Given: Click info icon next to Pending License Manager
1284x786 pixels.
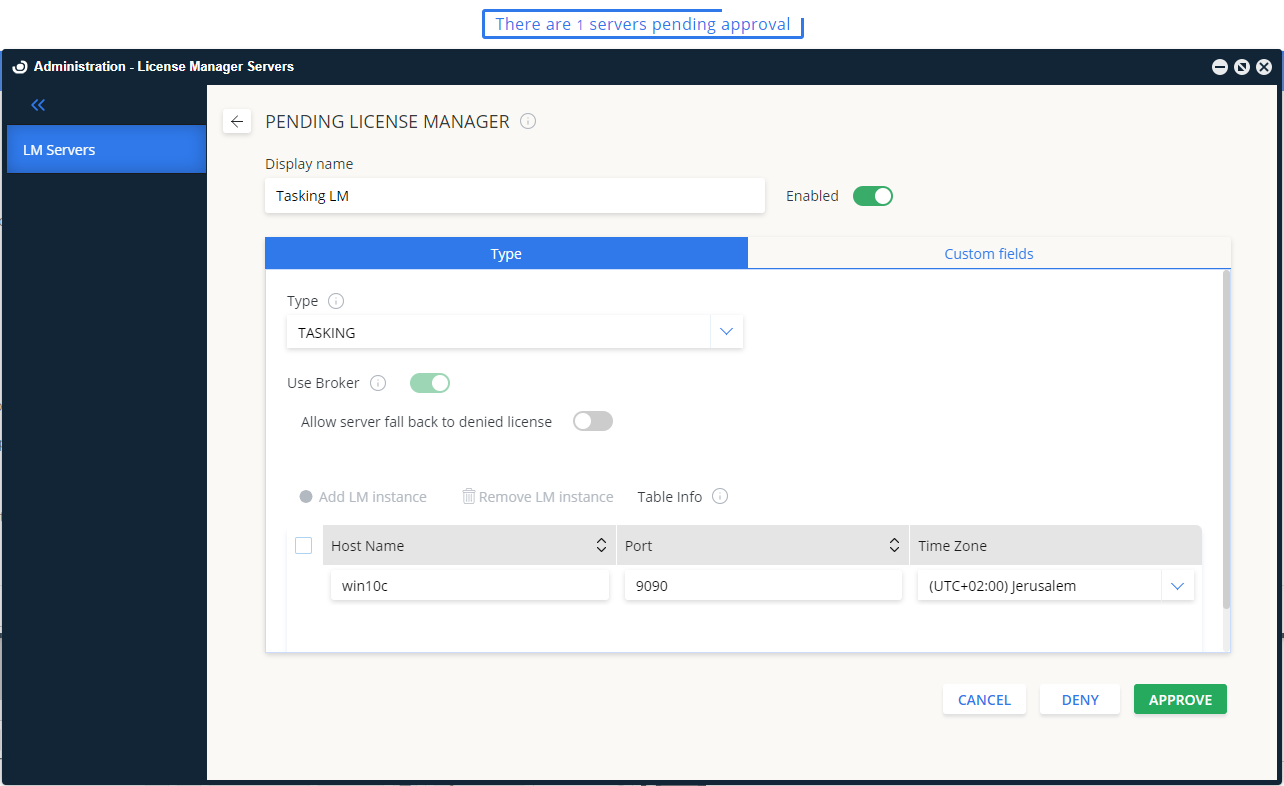Looking at the screenshot, I should click(528, 121).
